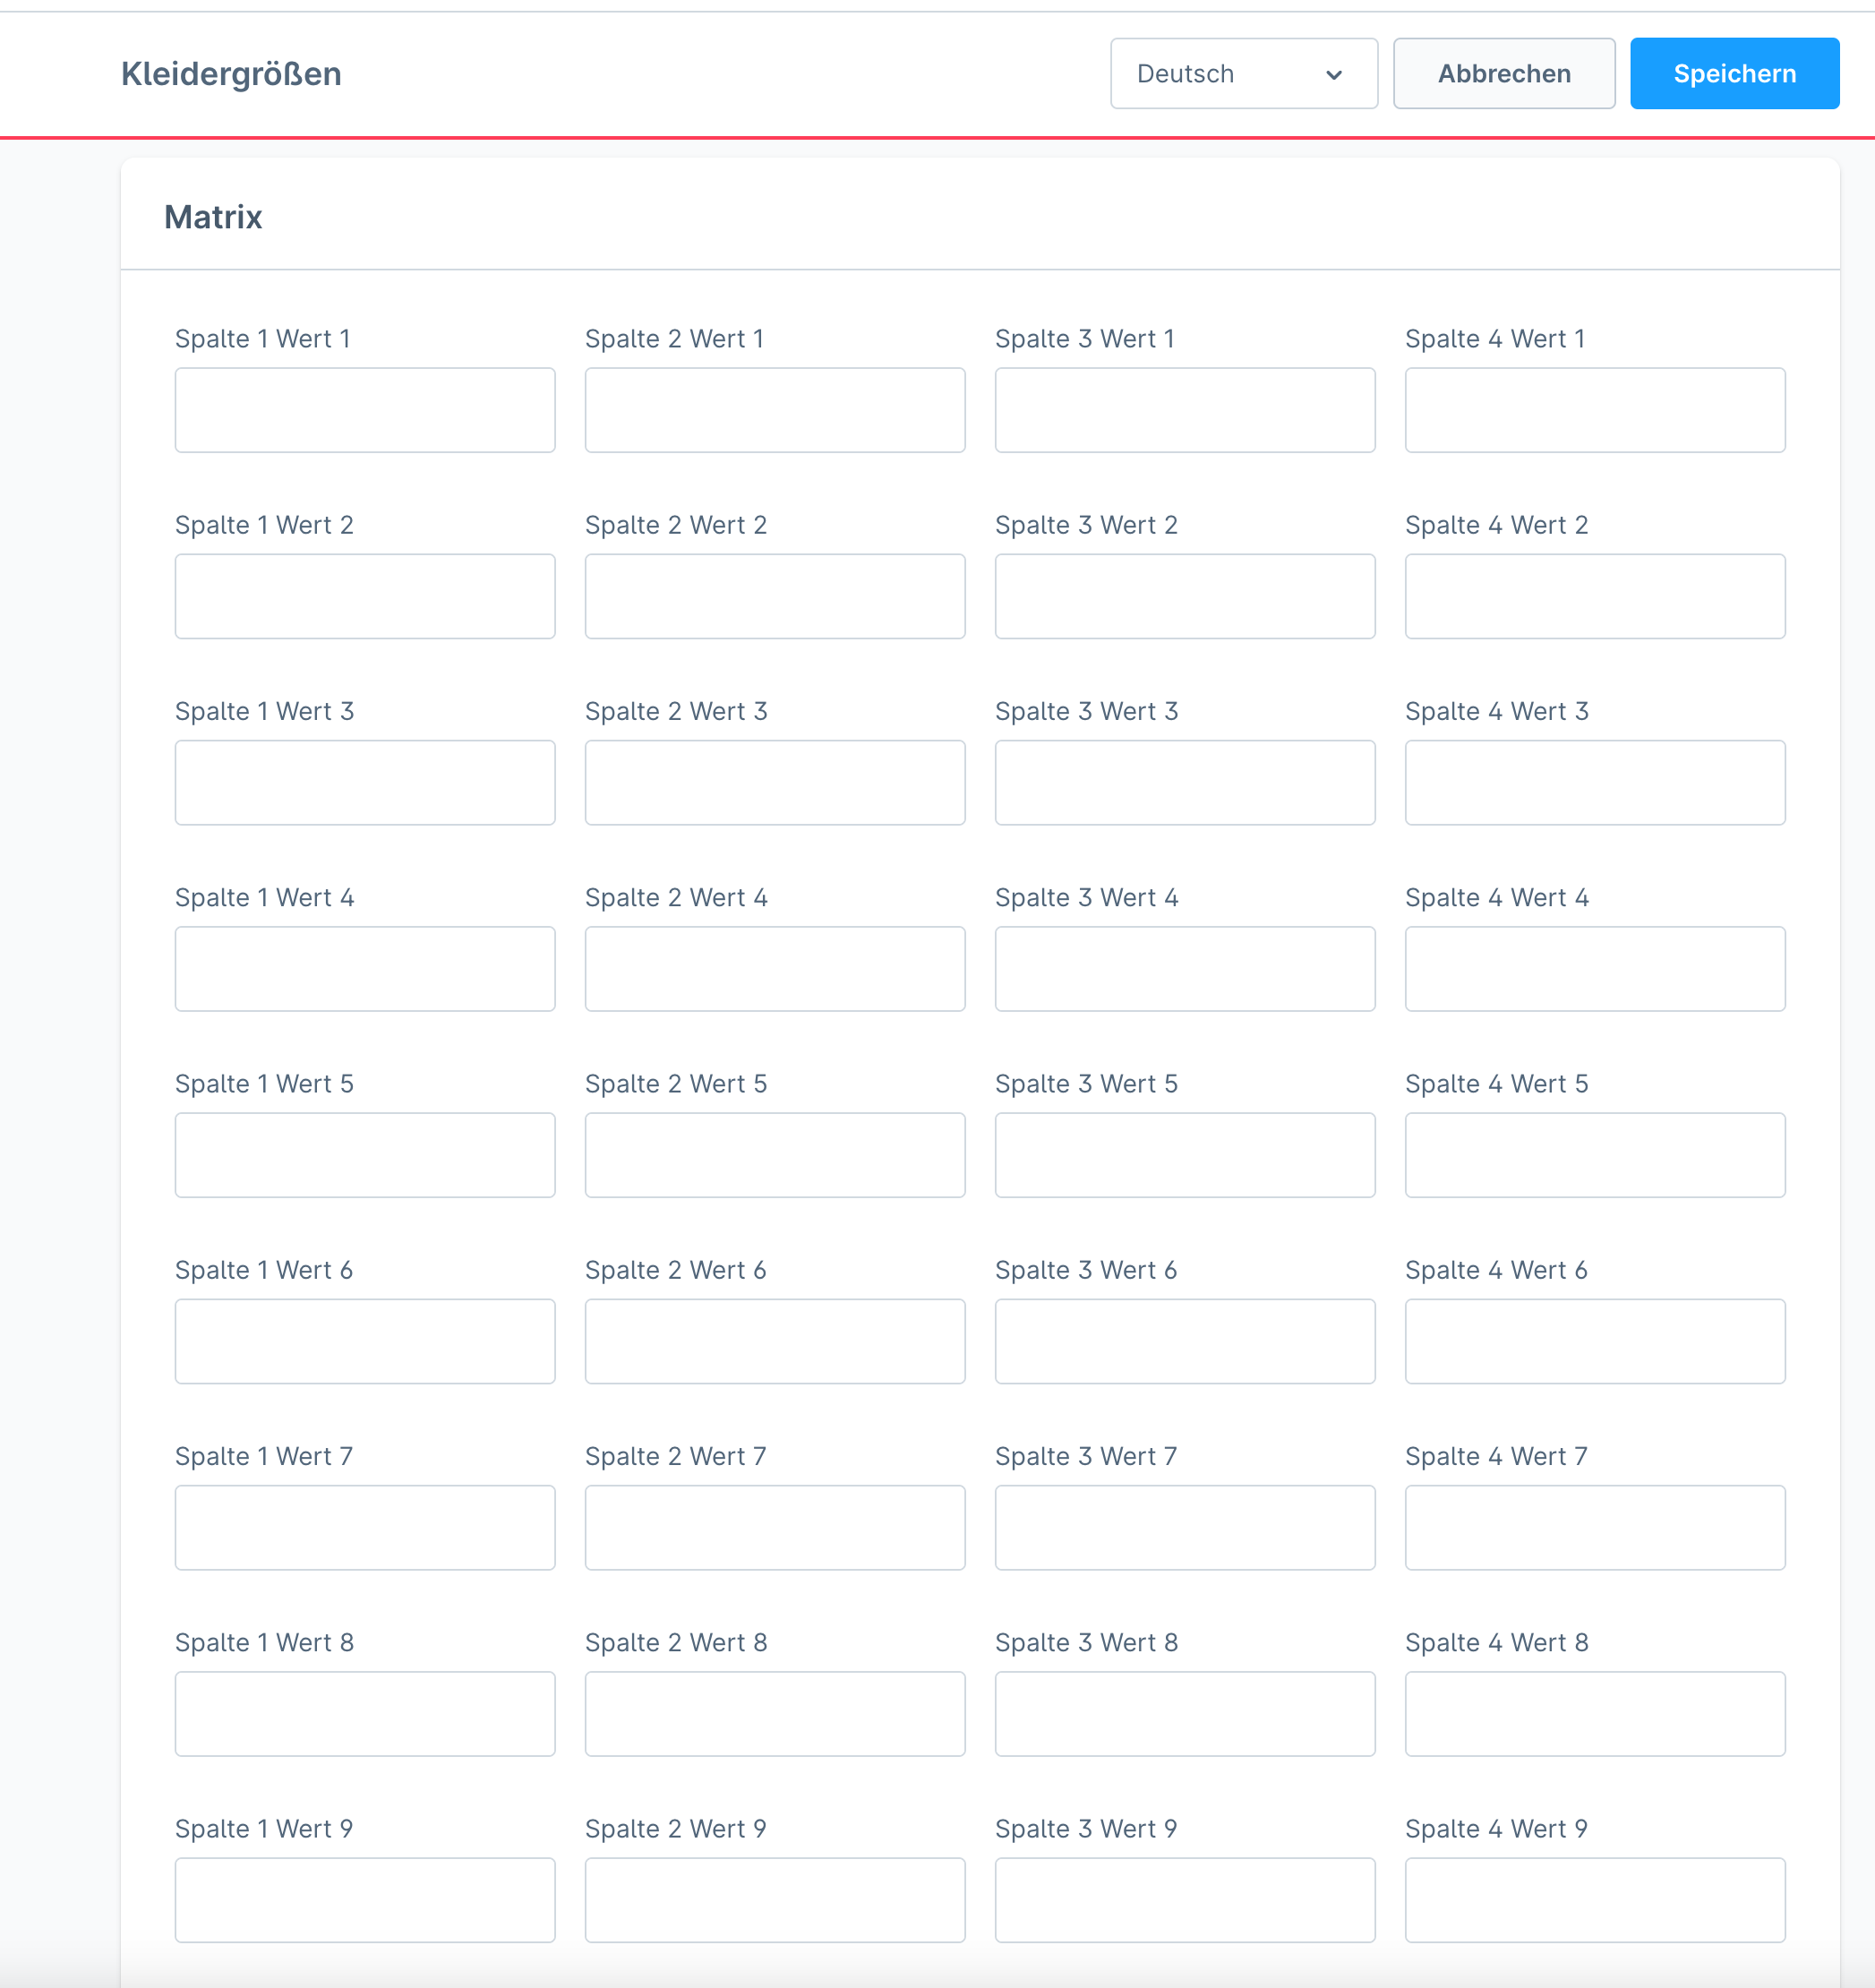
Task: Click the Spalte 3 Wert 2 input
Action: coord(1184,596)
